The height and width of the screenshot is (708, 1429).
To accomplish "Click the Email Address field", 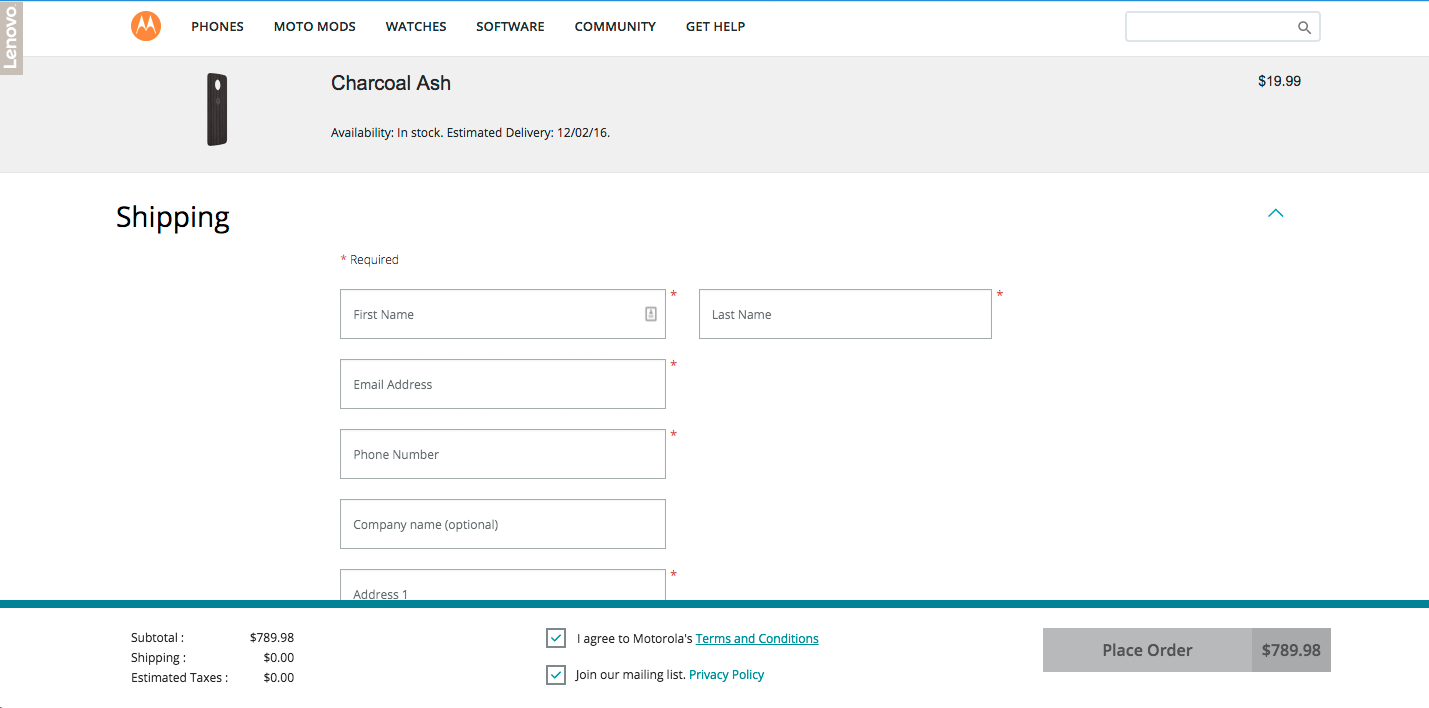I will 503,384.
